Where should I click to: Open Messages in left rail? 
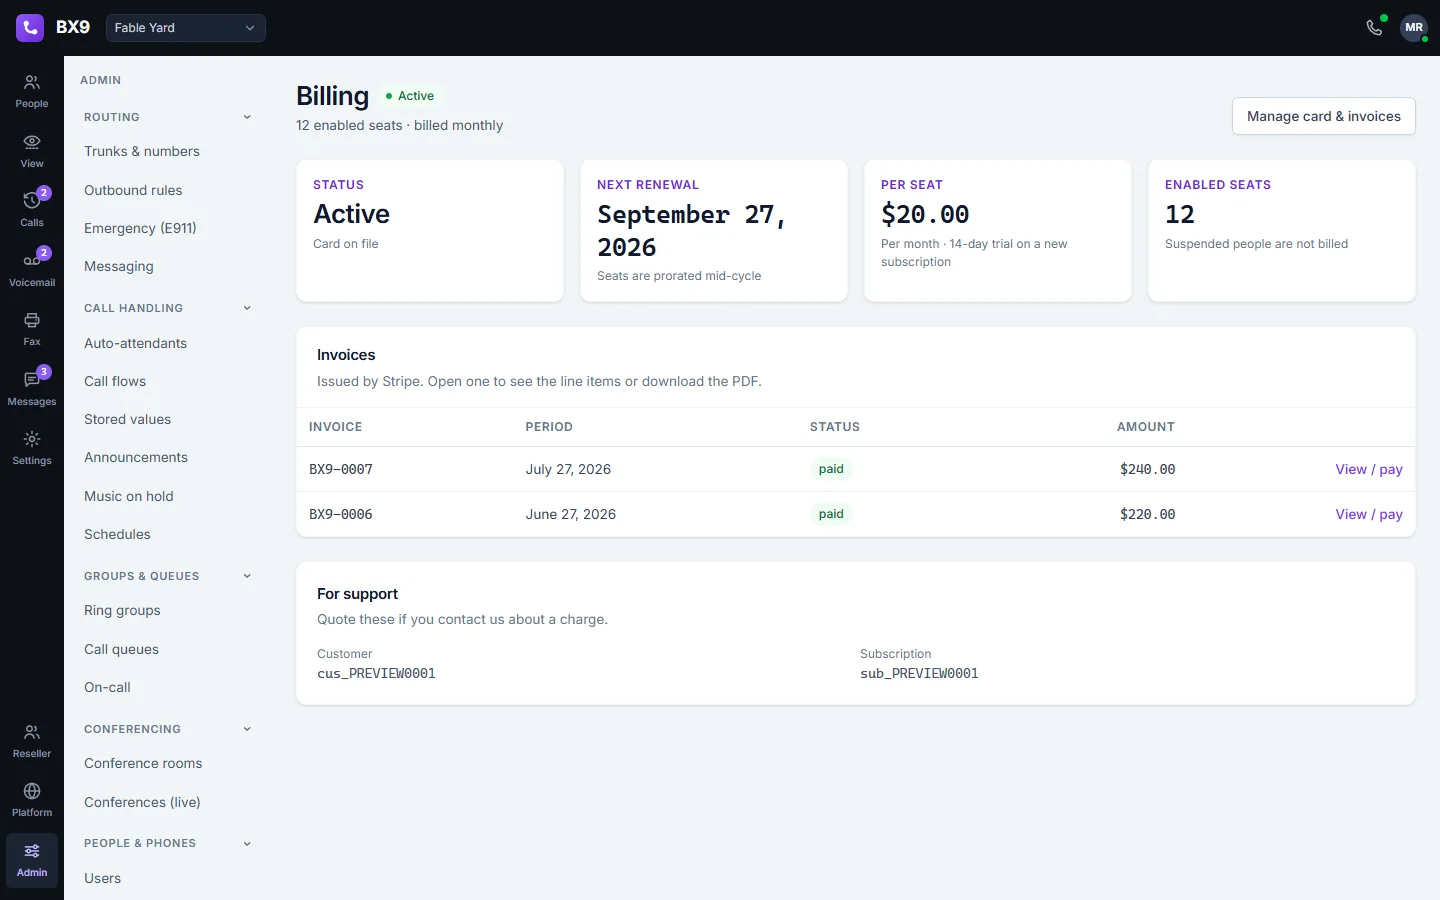click(x=32, y=389)
